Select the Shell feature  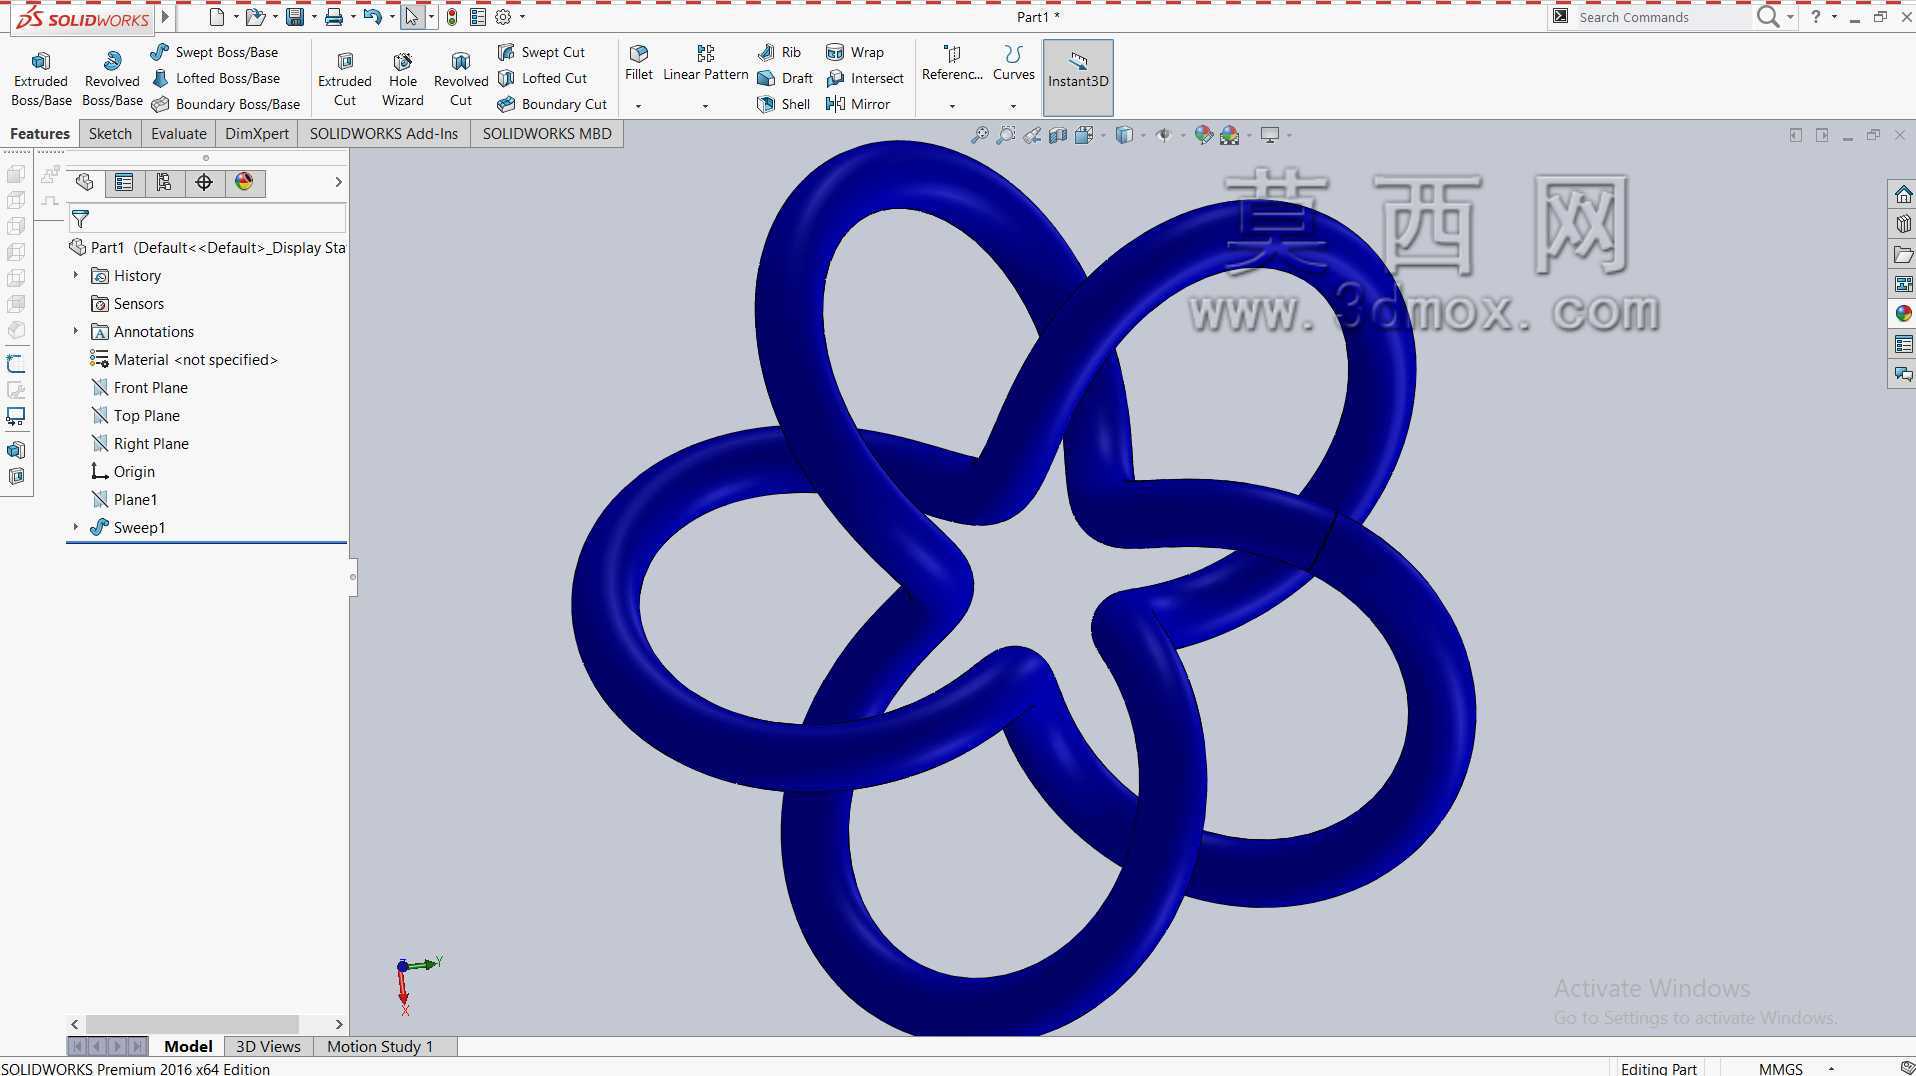(x=783, y=104)
